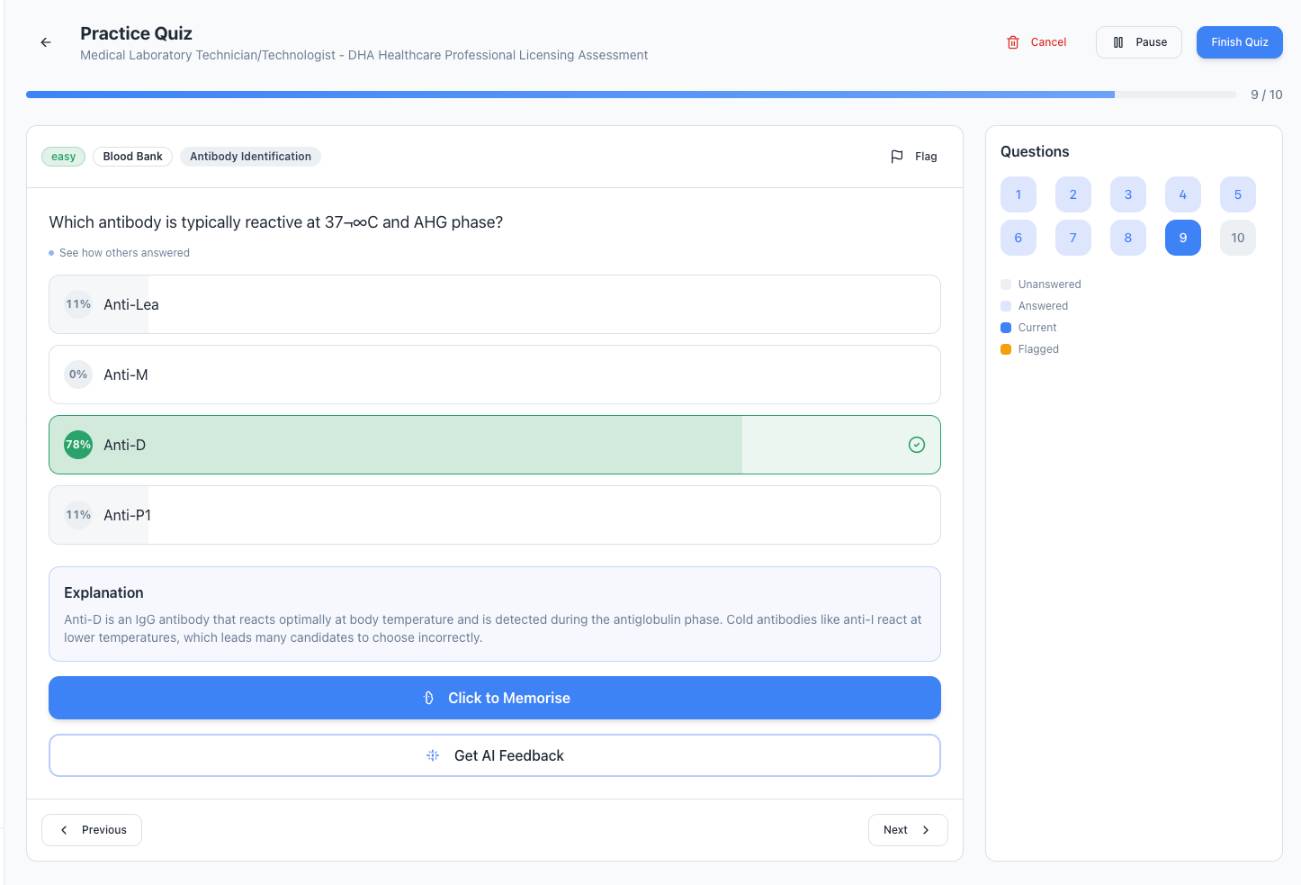
Task: Click the green checkmark on Anti-D
Action: point(916,445)
